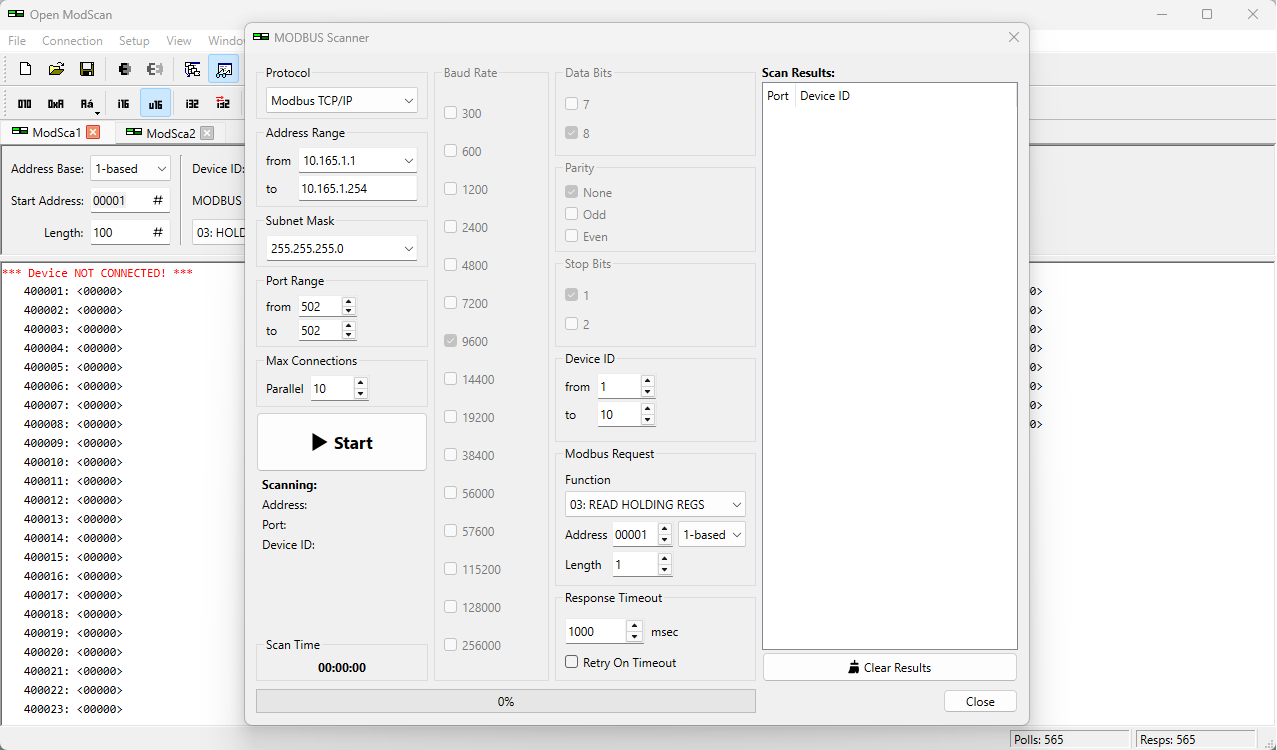
Task: Click the Connect icon in the toolbar
Action: [122, 69]
